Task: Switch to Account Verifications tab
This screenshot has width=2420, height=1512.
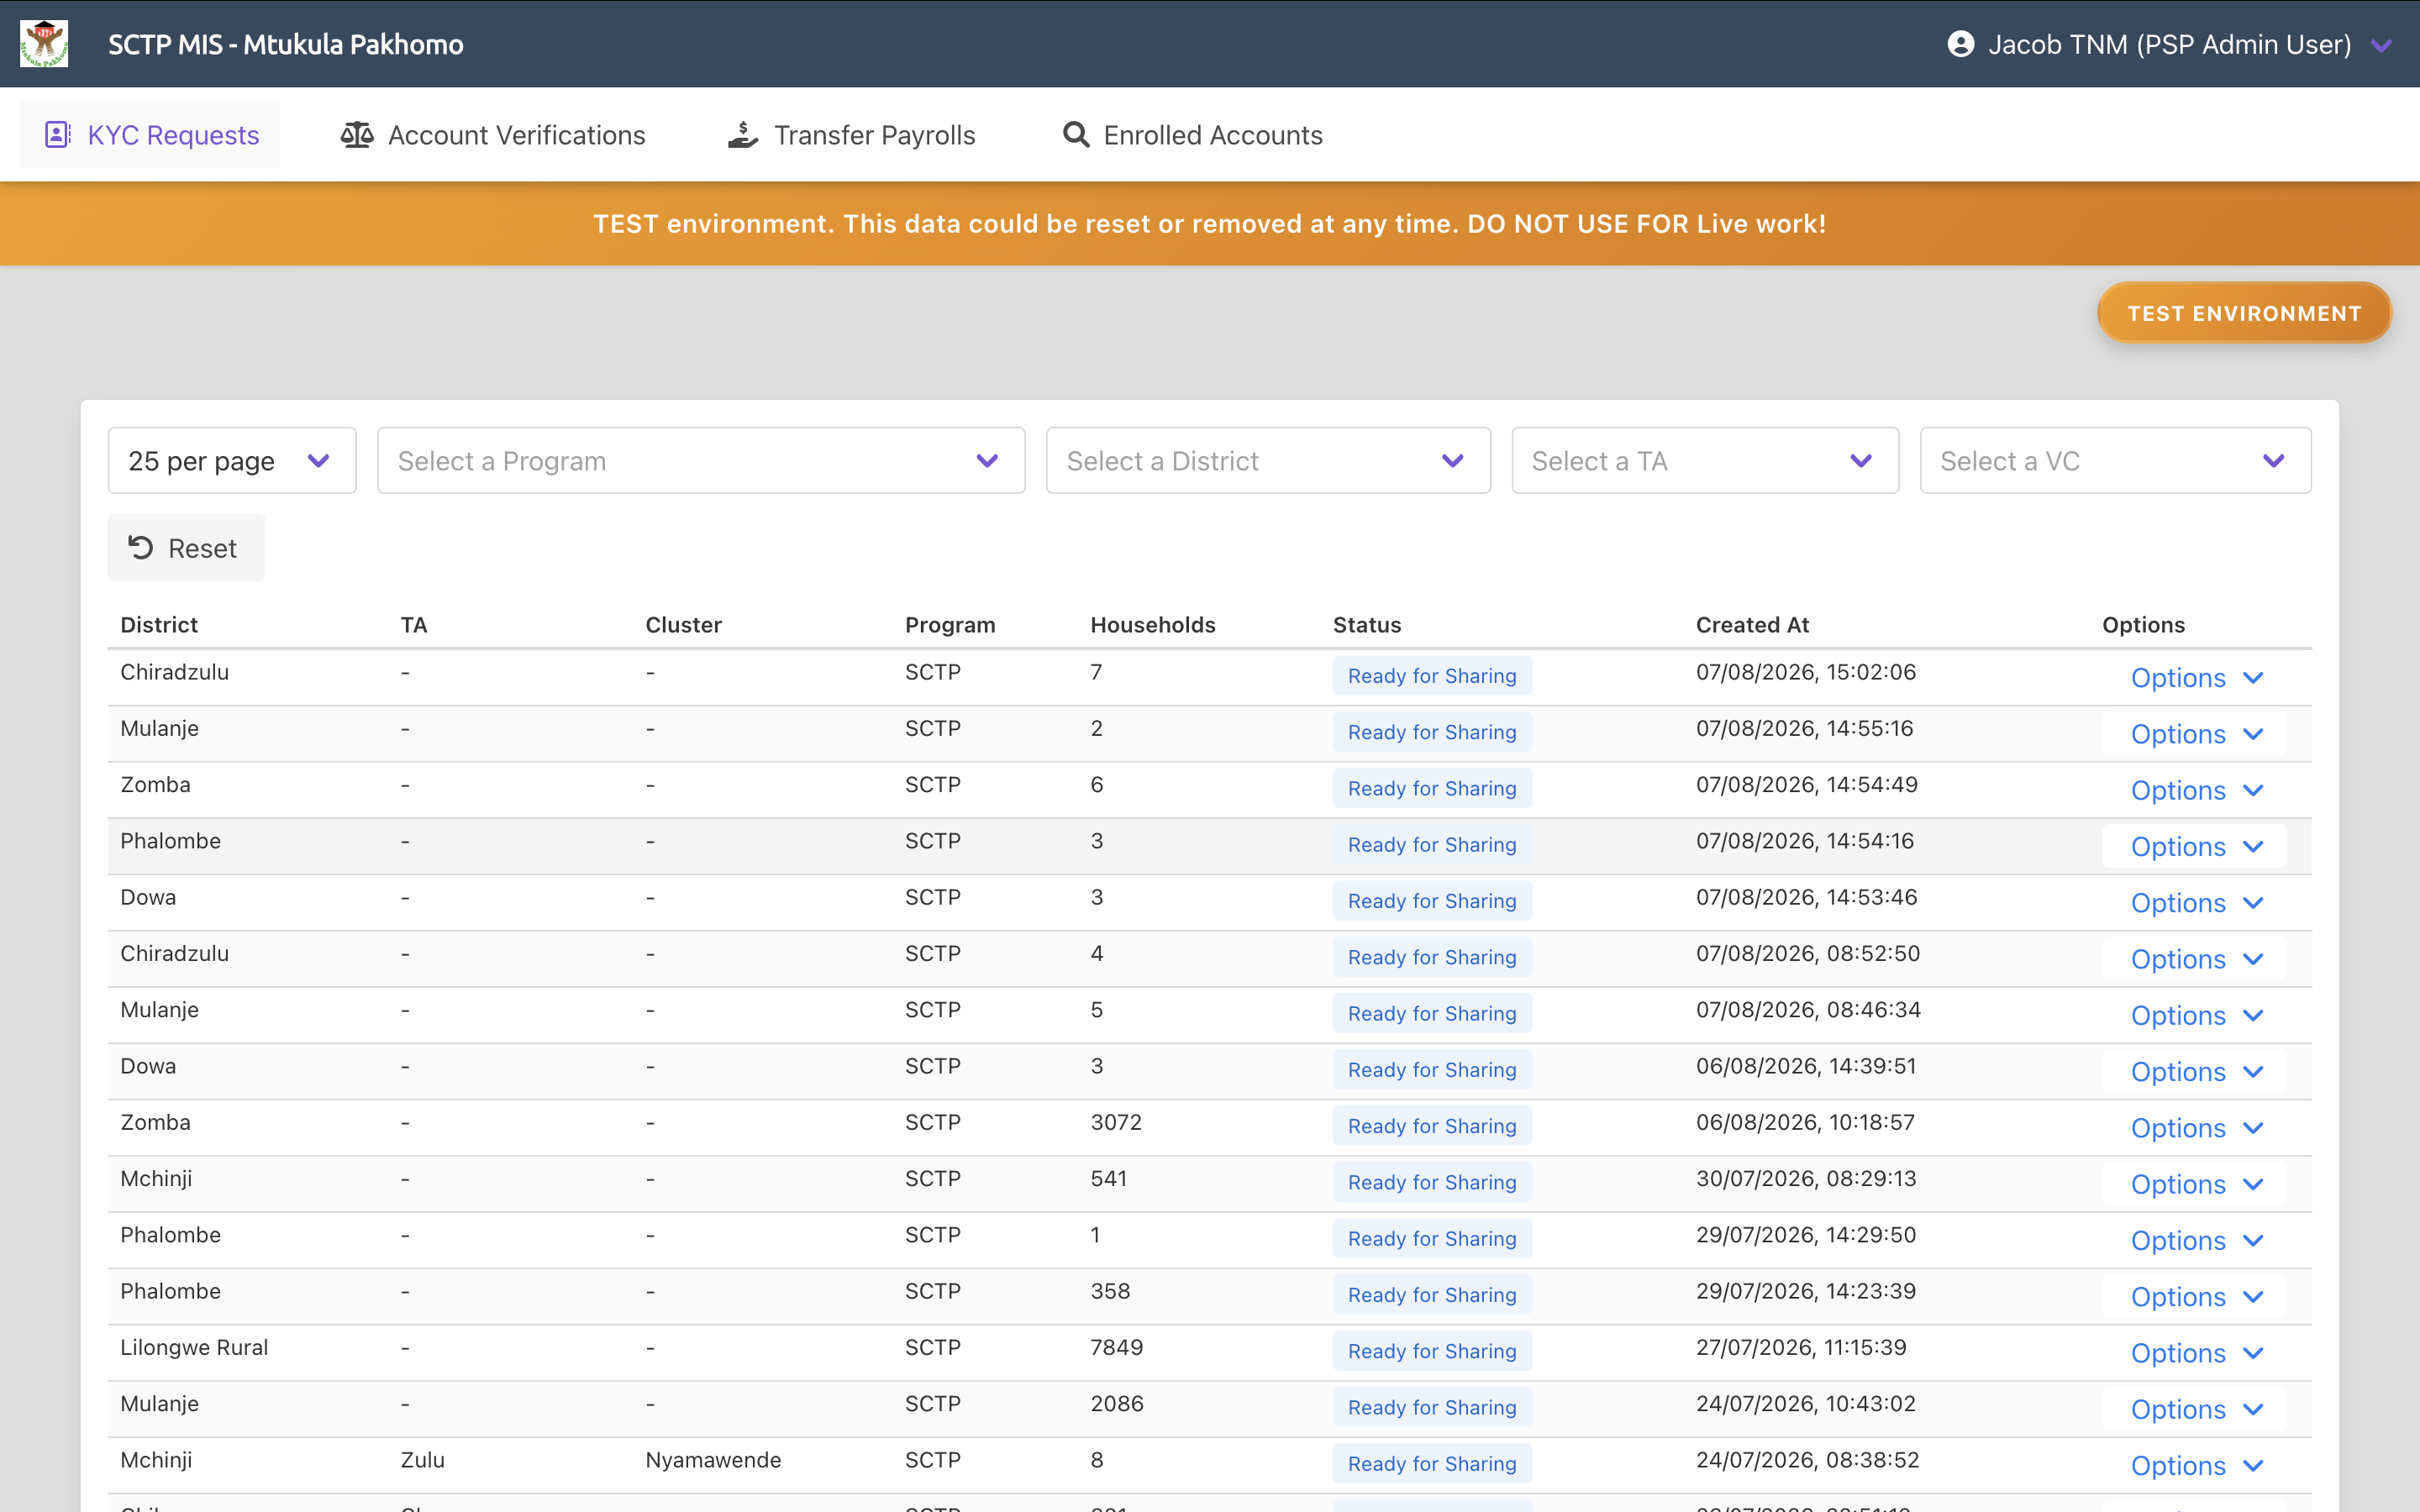Action: tap(493, 135)
